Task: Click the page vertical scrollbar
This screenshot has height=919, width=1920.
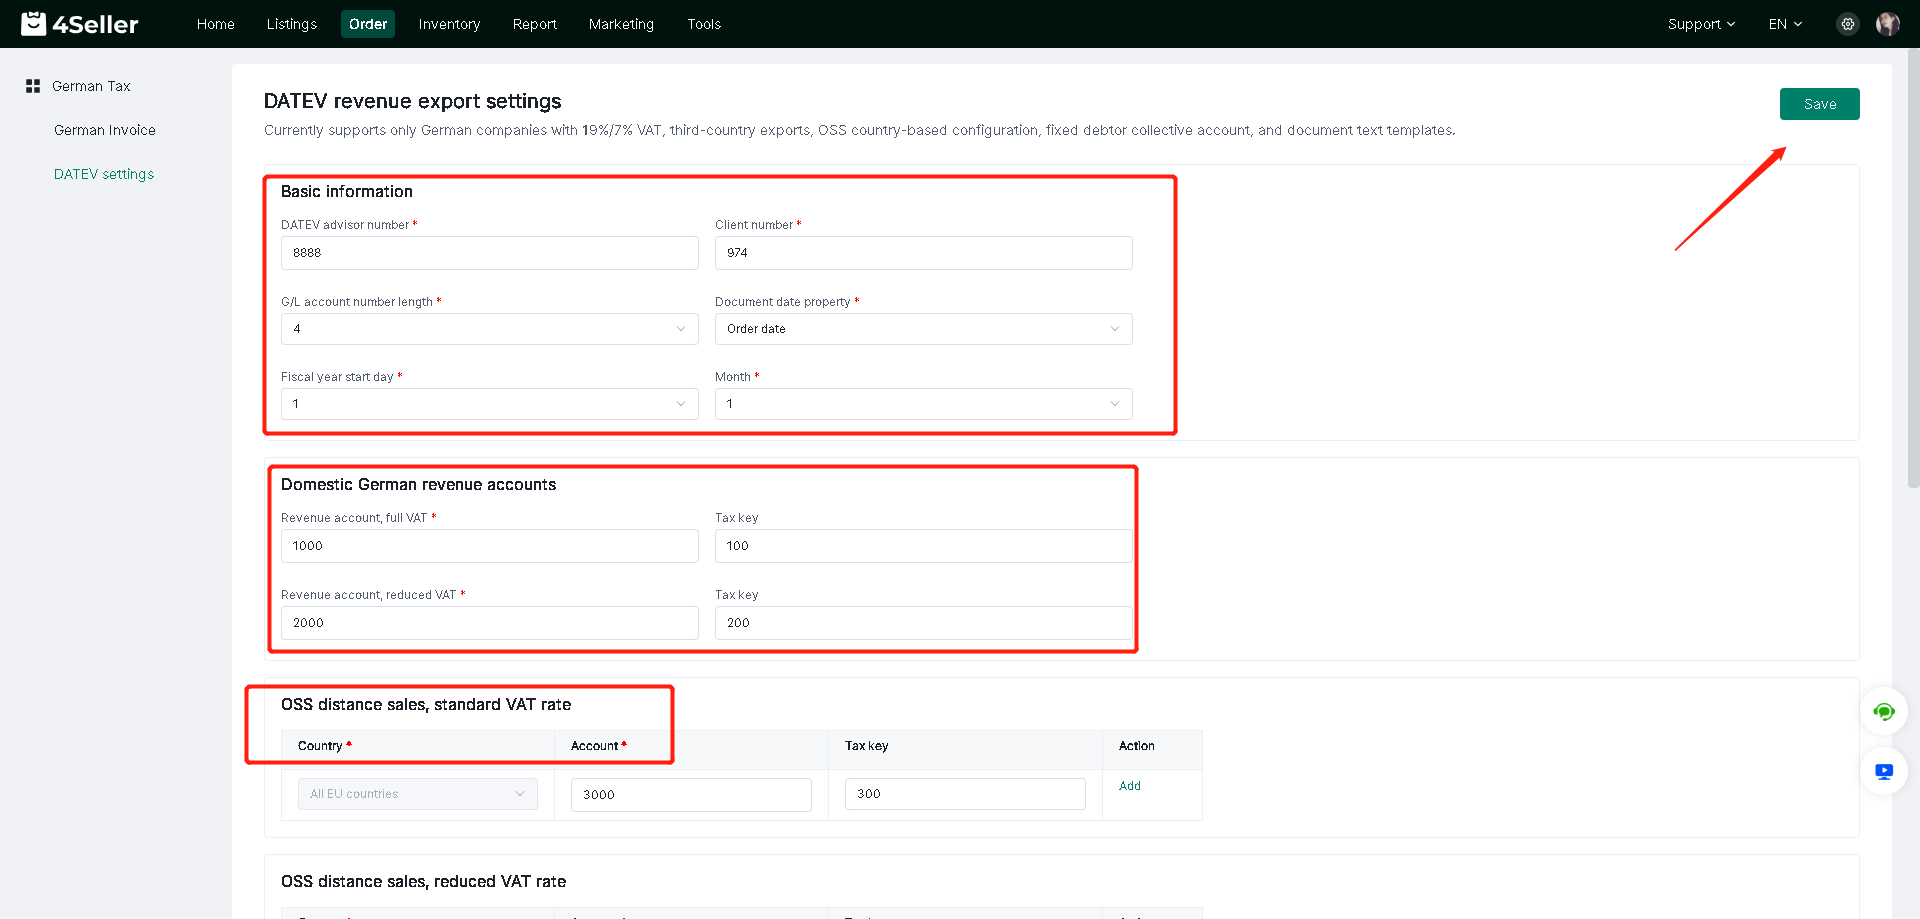Action: coord(1913,270)
